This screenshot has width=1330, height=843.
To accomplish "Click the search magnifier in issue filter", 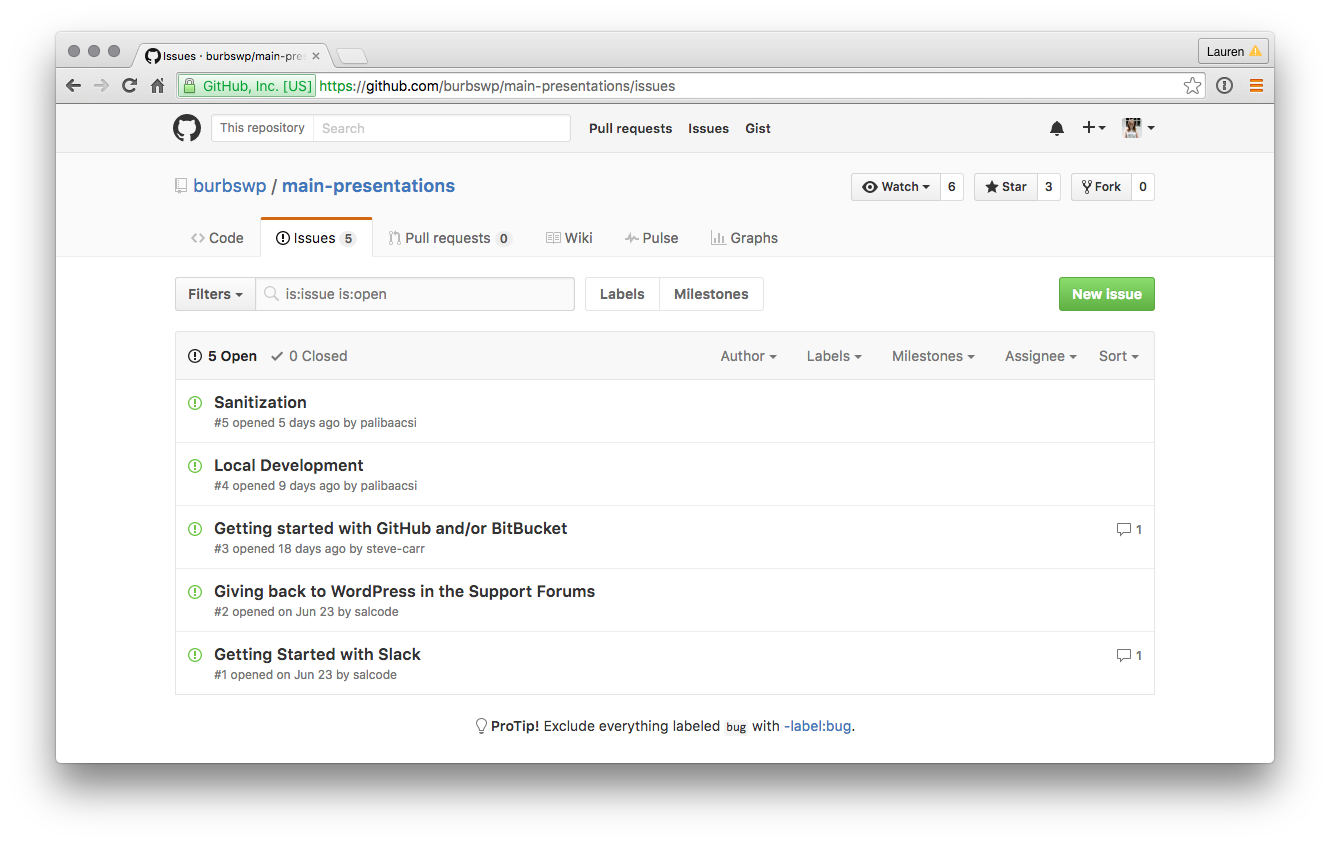I will (271, 294).
